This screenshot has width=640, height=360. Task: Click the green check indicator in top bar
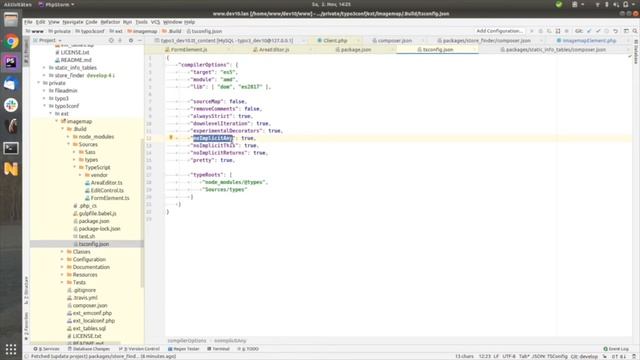coord(559,4)
